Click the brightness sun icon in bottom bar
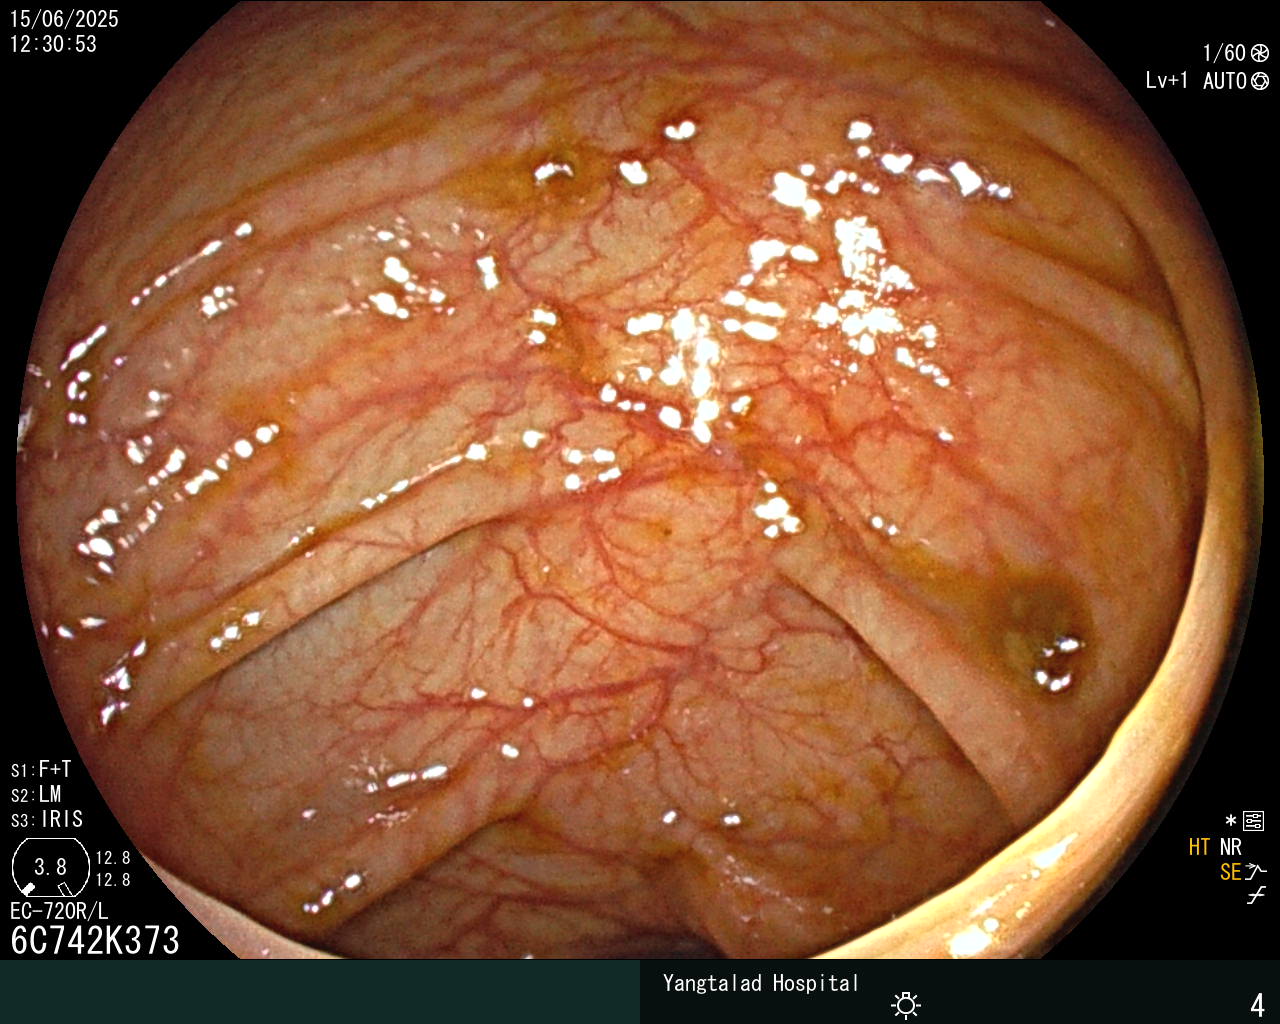Viewport: 1280px width, 1024px height. pos(906,1004)
